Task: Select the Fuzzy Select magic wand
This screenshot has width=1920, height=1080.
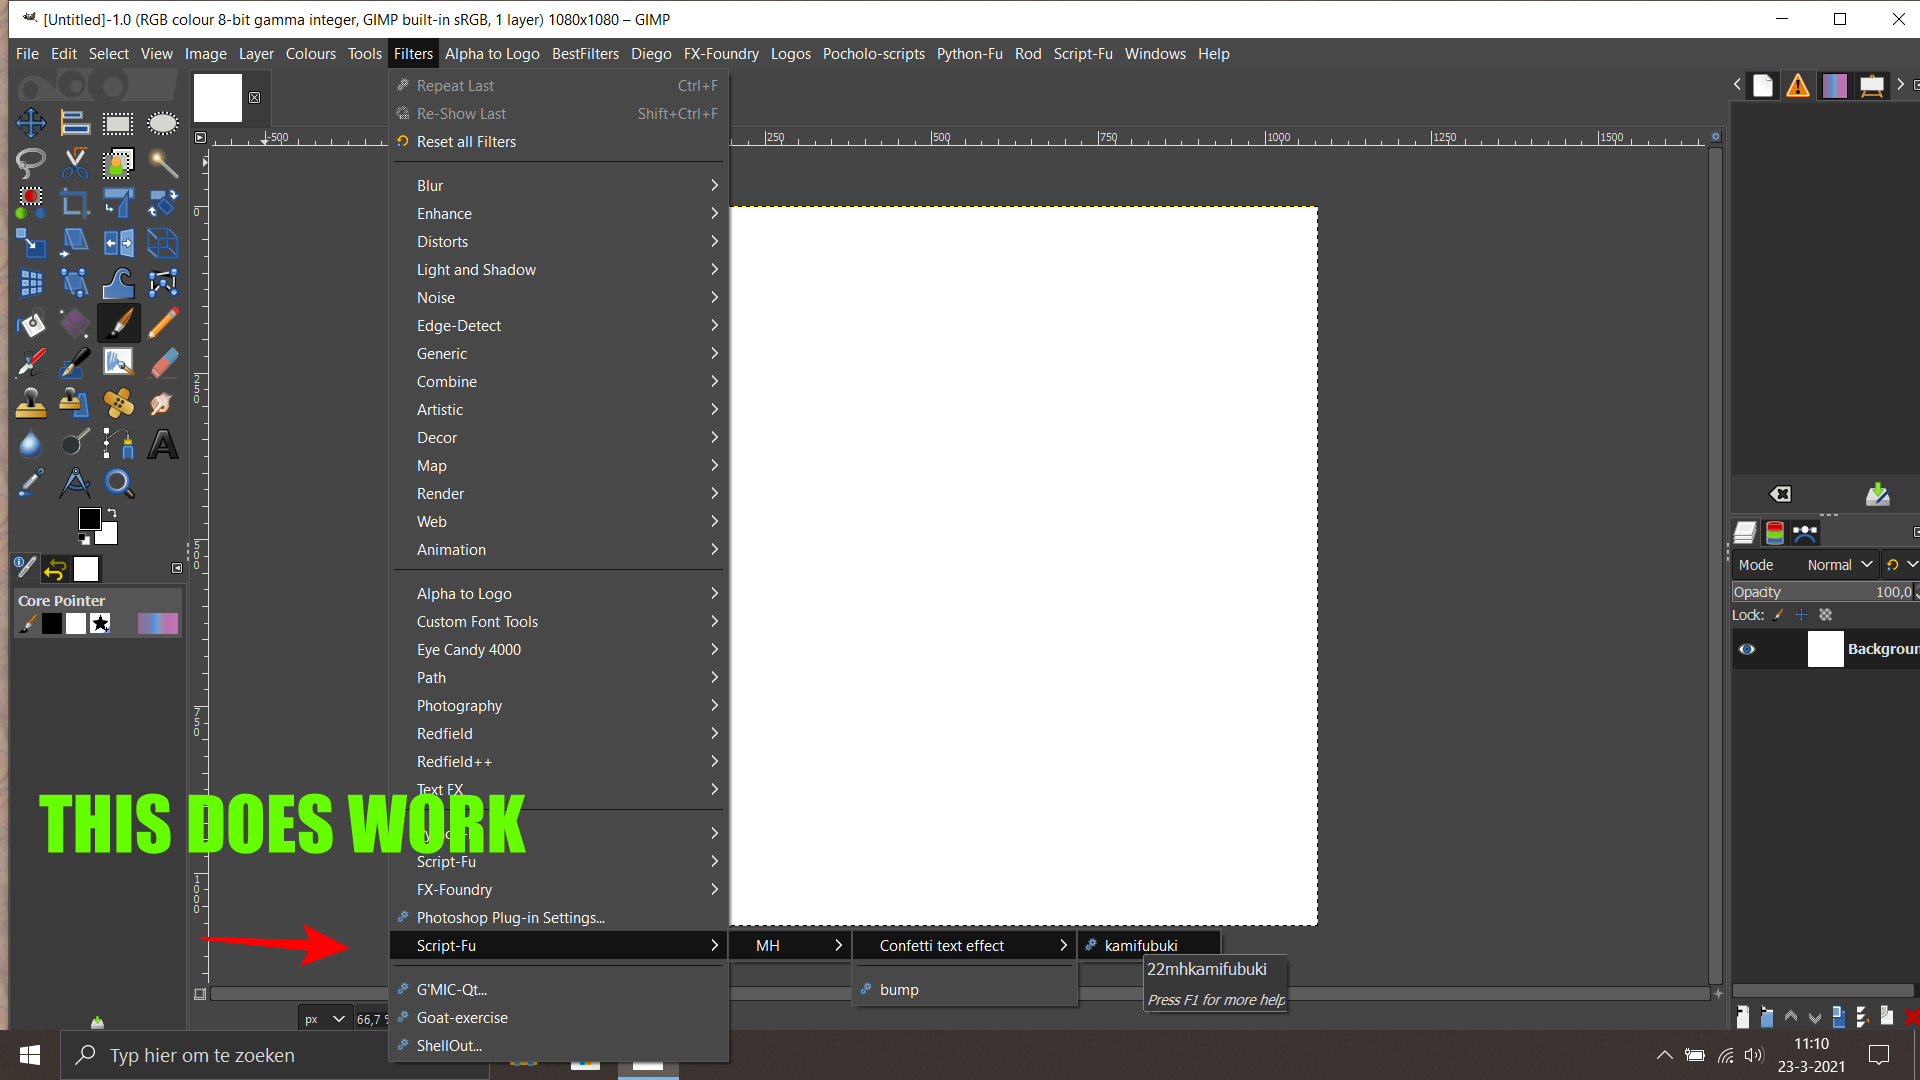Action: [162, 163]
